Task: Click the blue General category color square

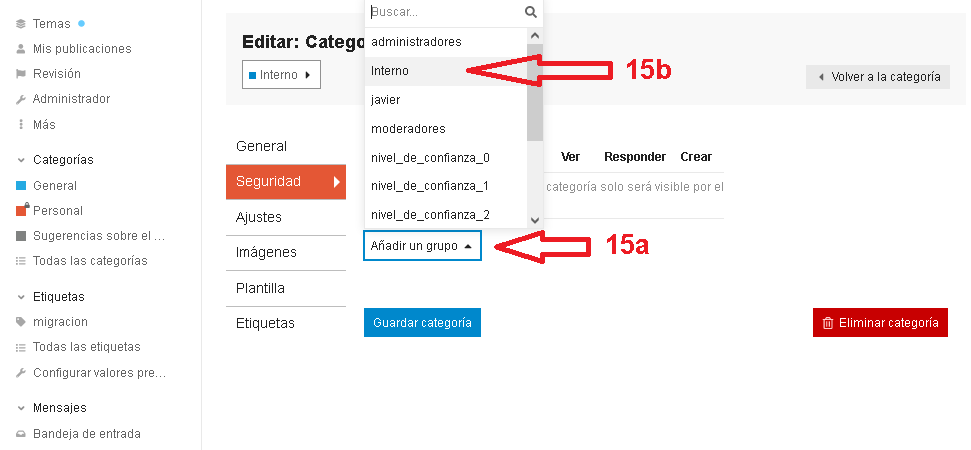Action: pos(21,186)
